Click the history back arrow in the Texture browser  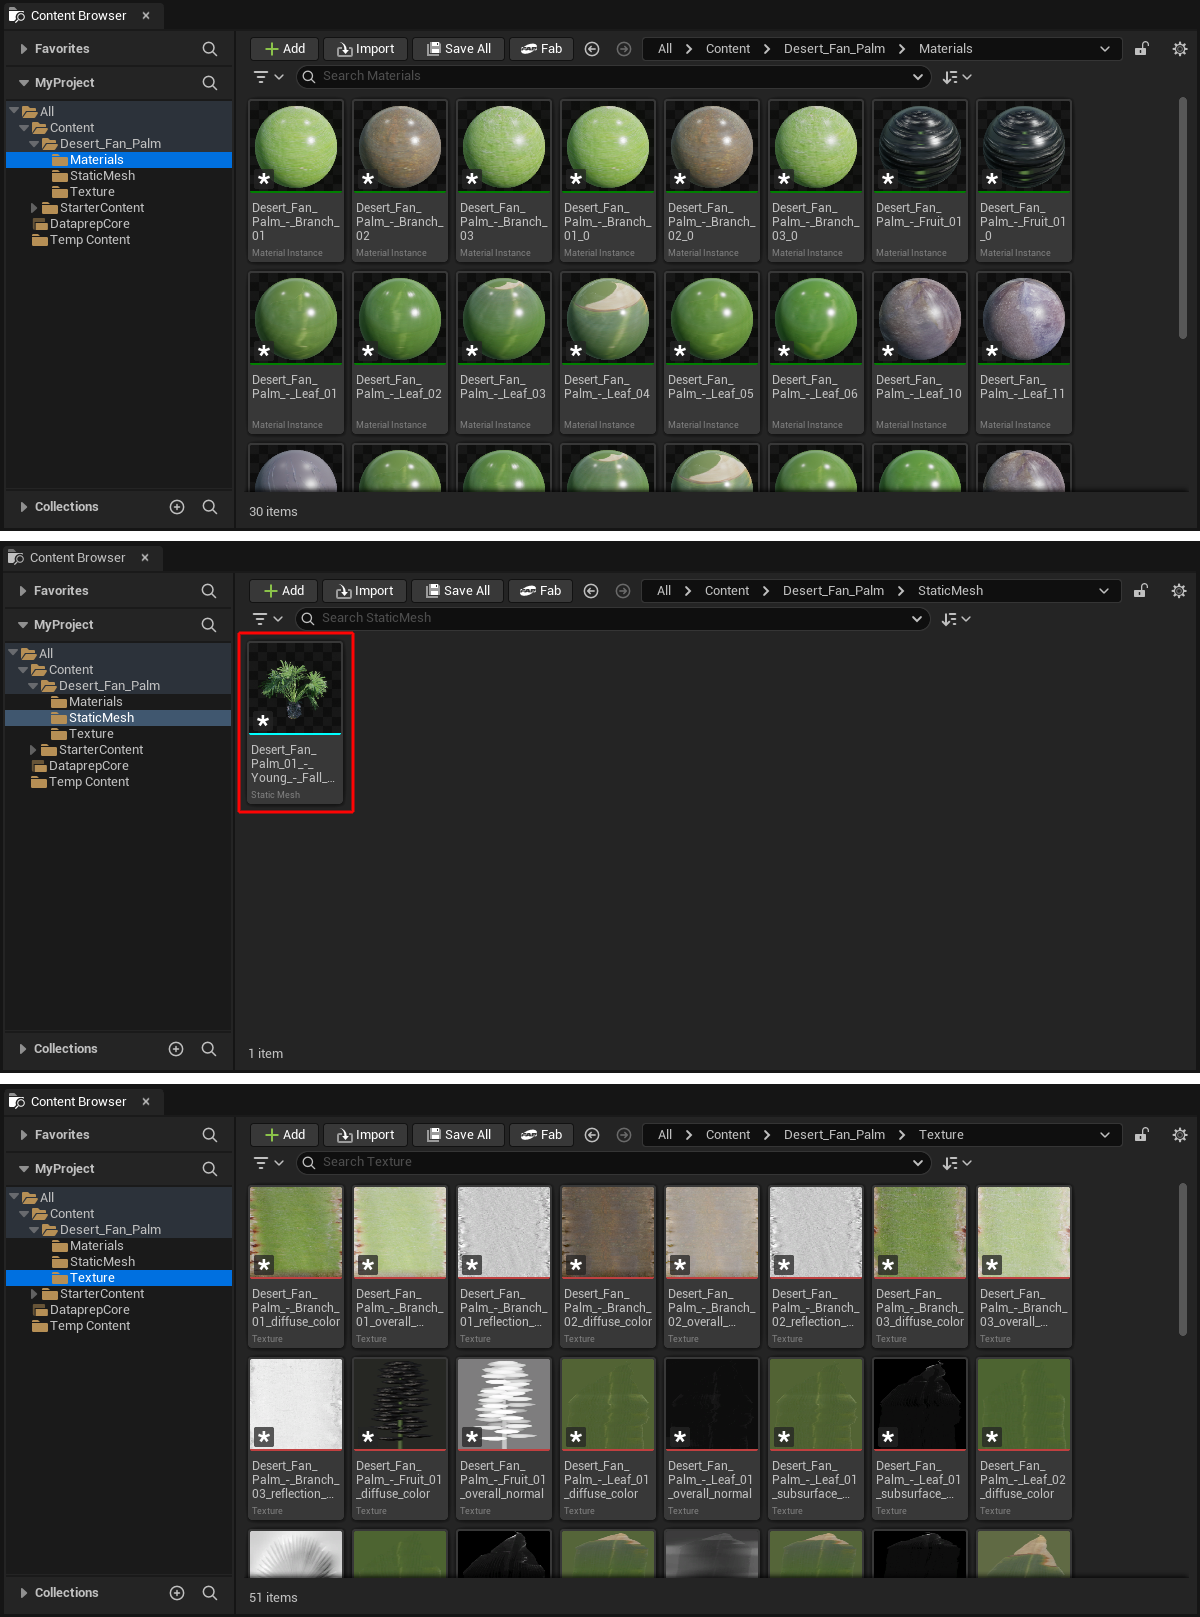click(592, 1135)
